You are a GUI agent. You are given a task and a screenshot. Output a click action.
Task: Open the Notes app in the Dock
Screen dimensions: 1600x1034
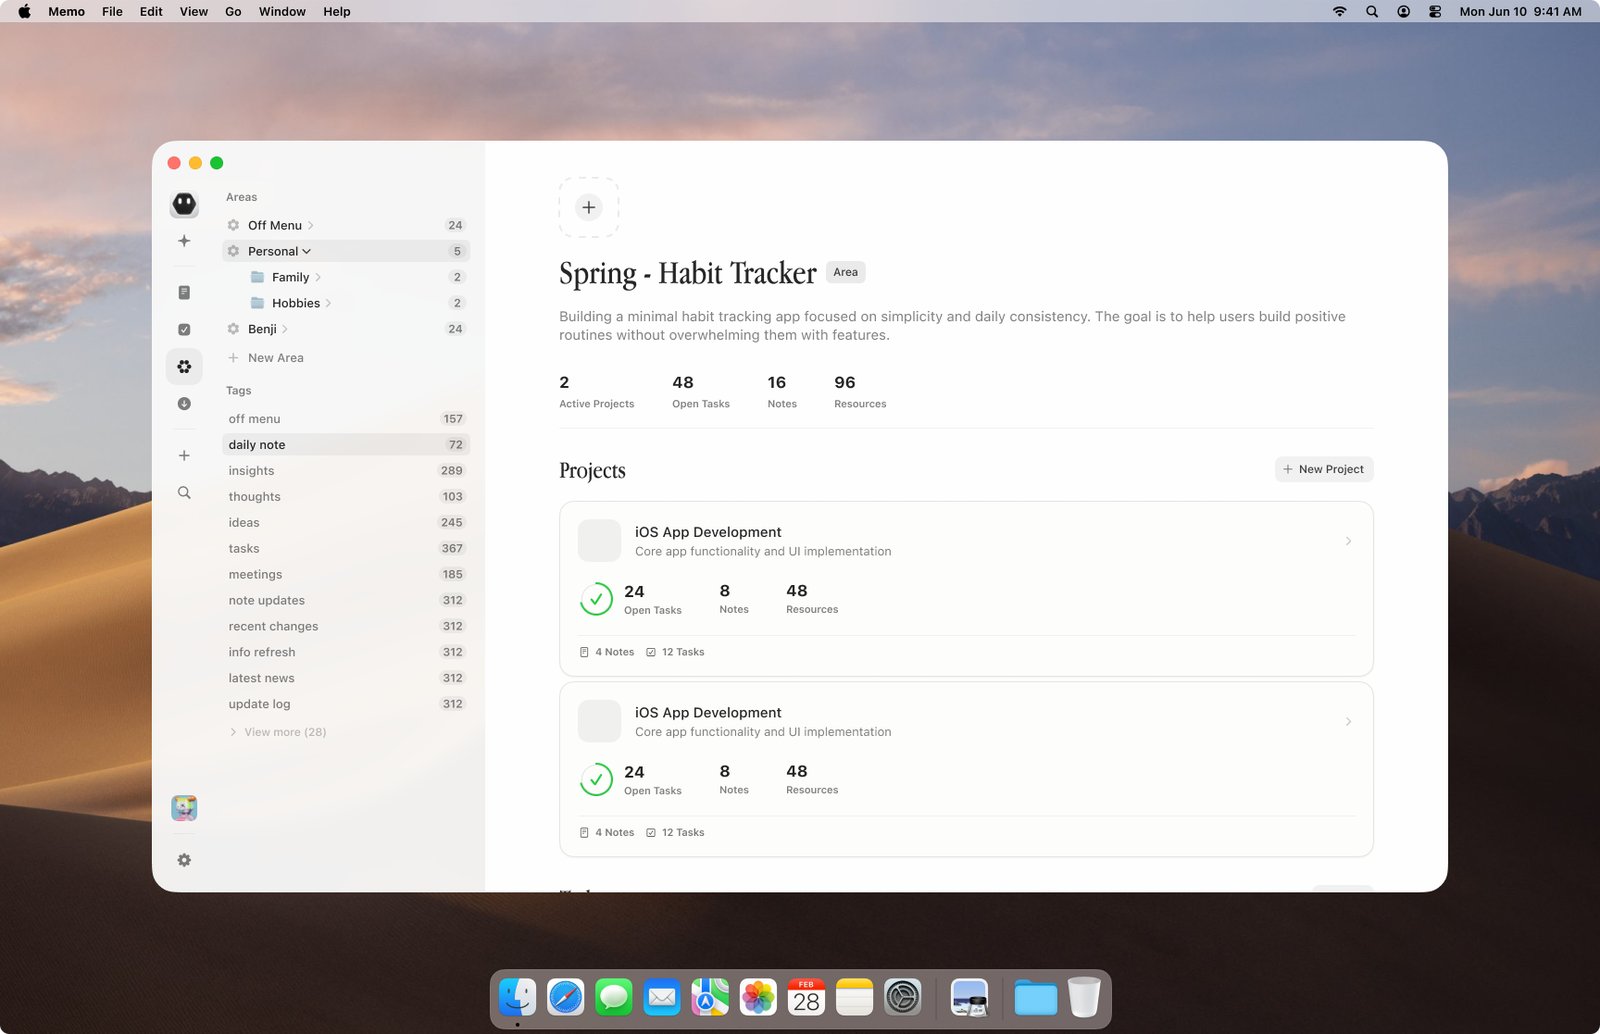tap(854, 997)
